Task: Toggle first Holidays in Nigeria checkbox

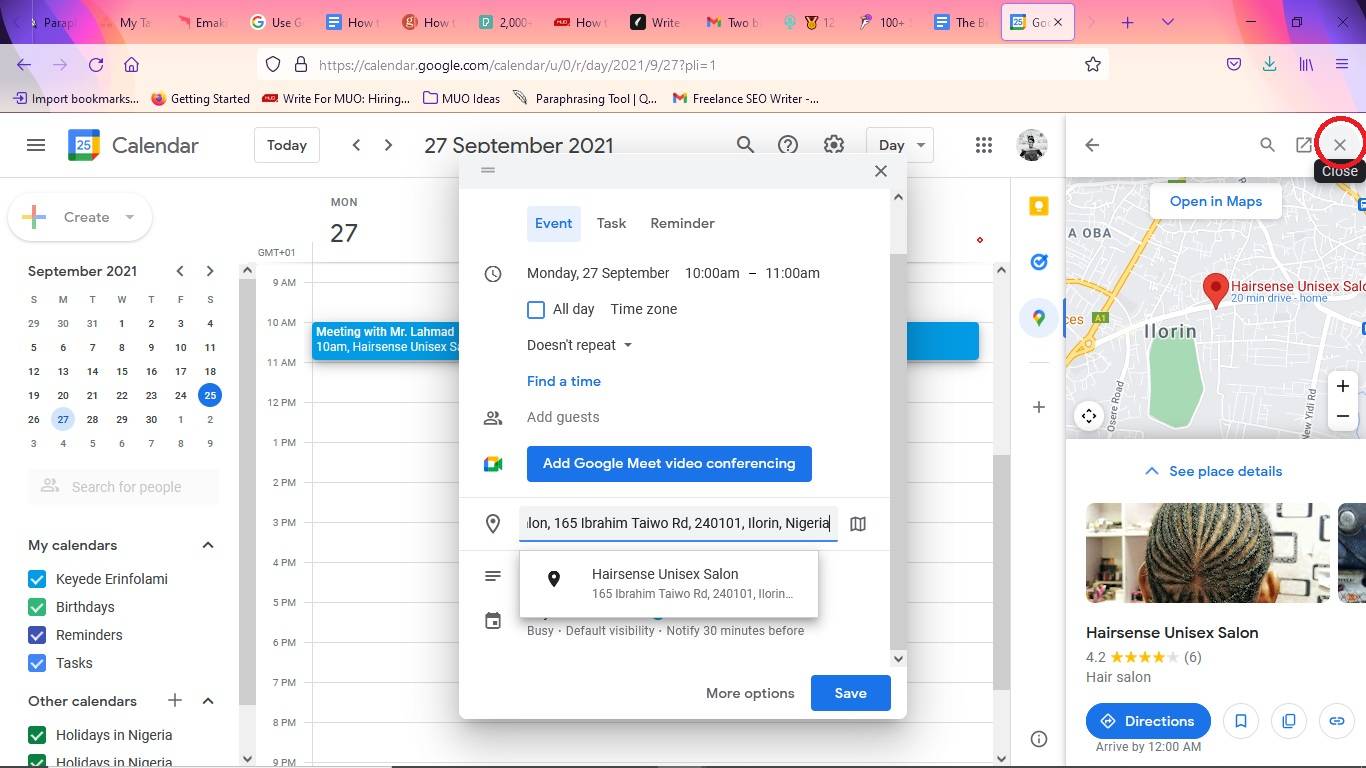Action: 37,735
